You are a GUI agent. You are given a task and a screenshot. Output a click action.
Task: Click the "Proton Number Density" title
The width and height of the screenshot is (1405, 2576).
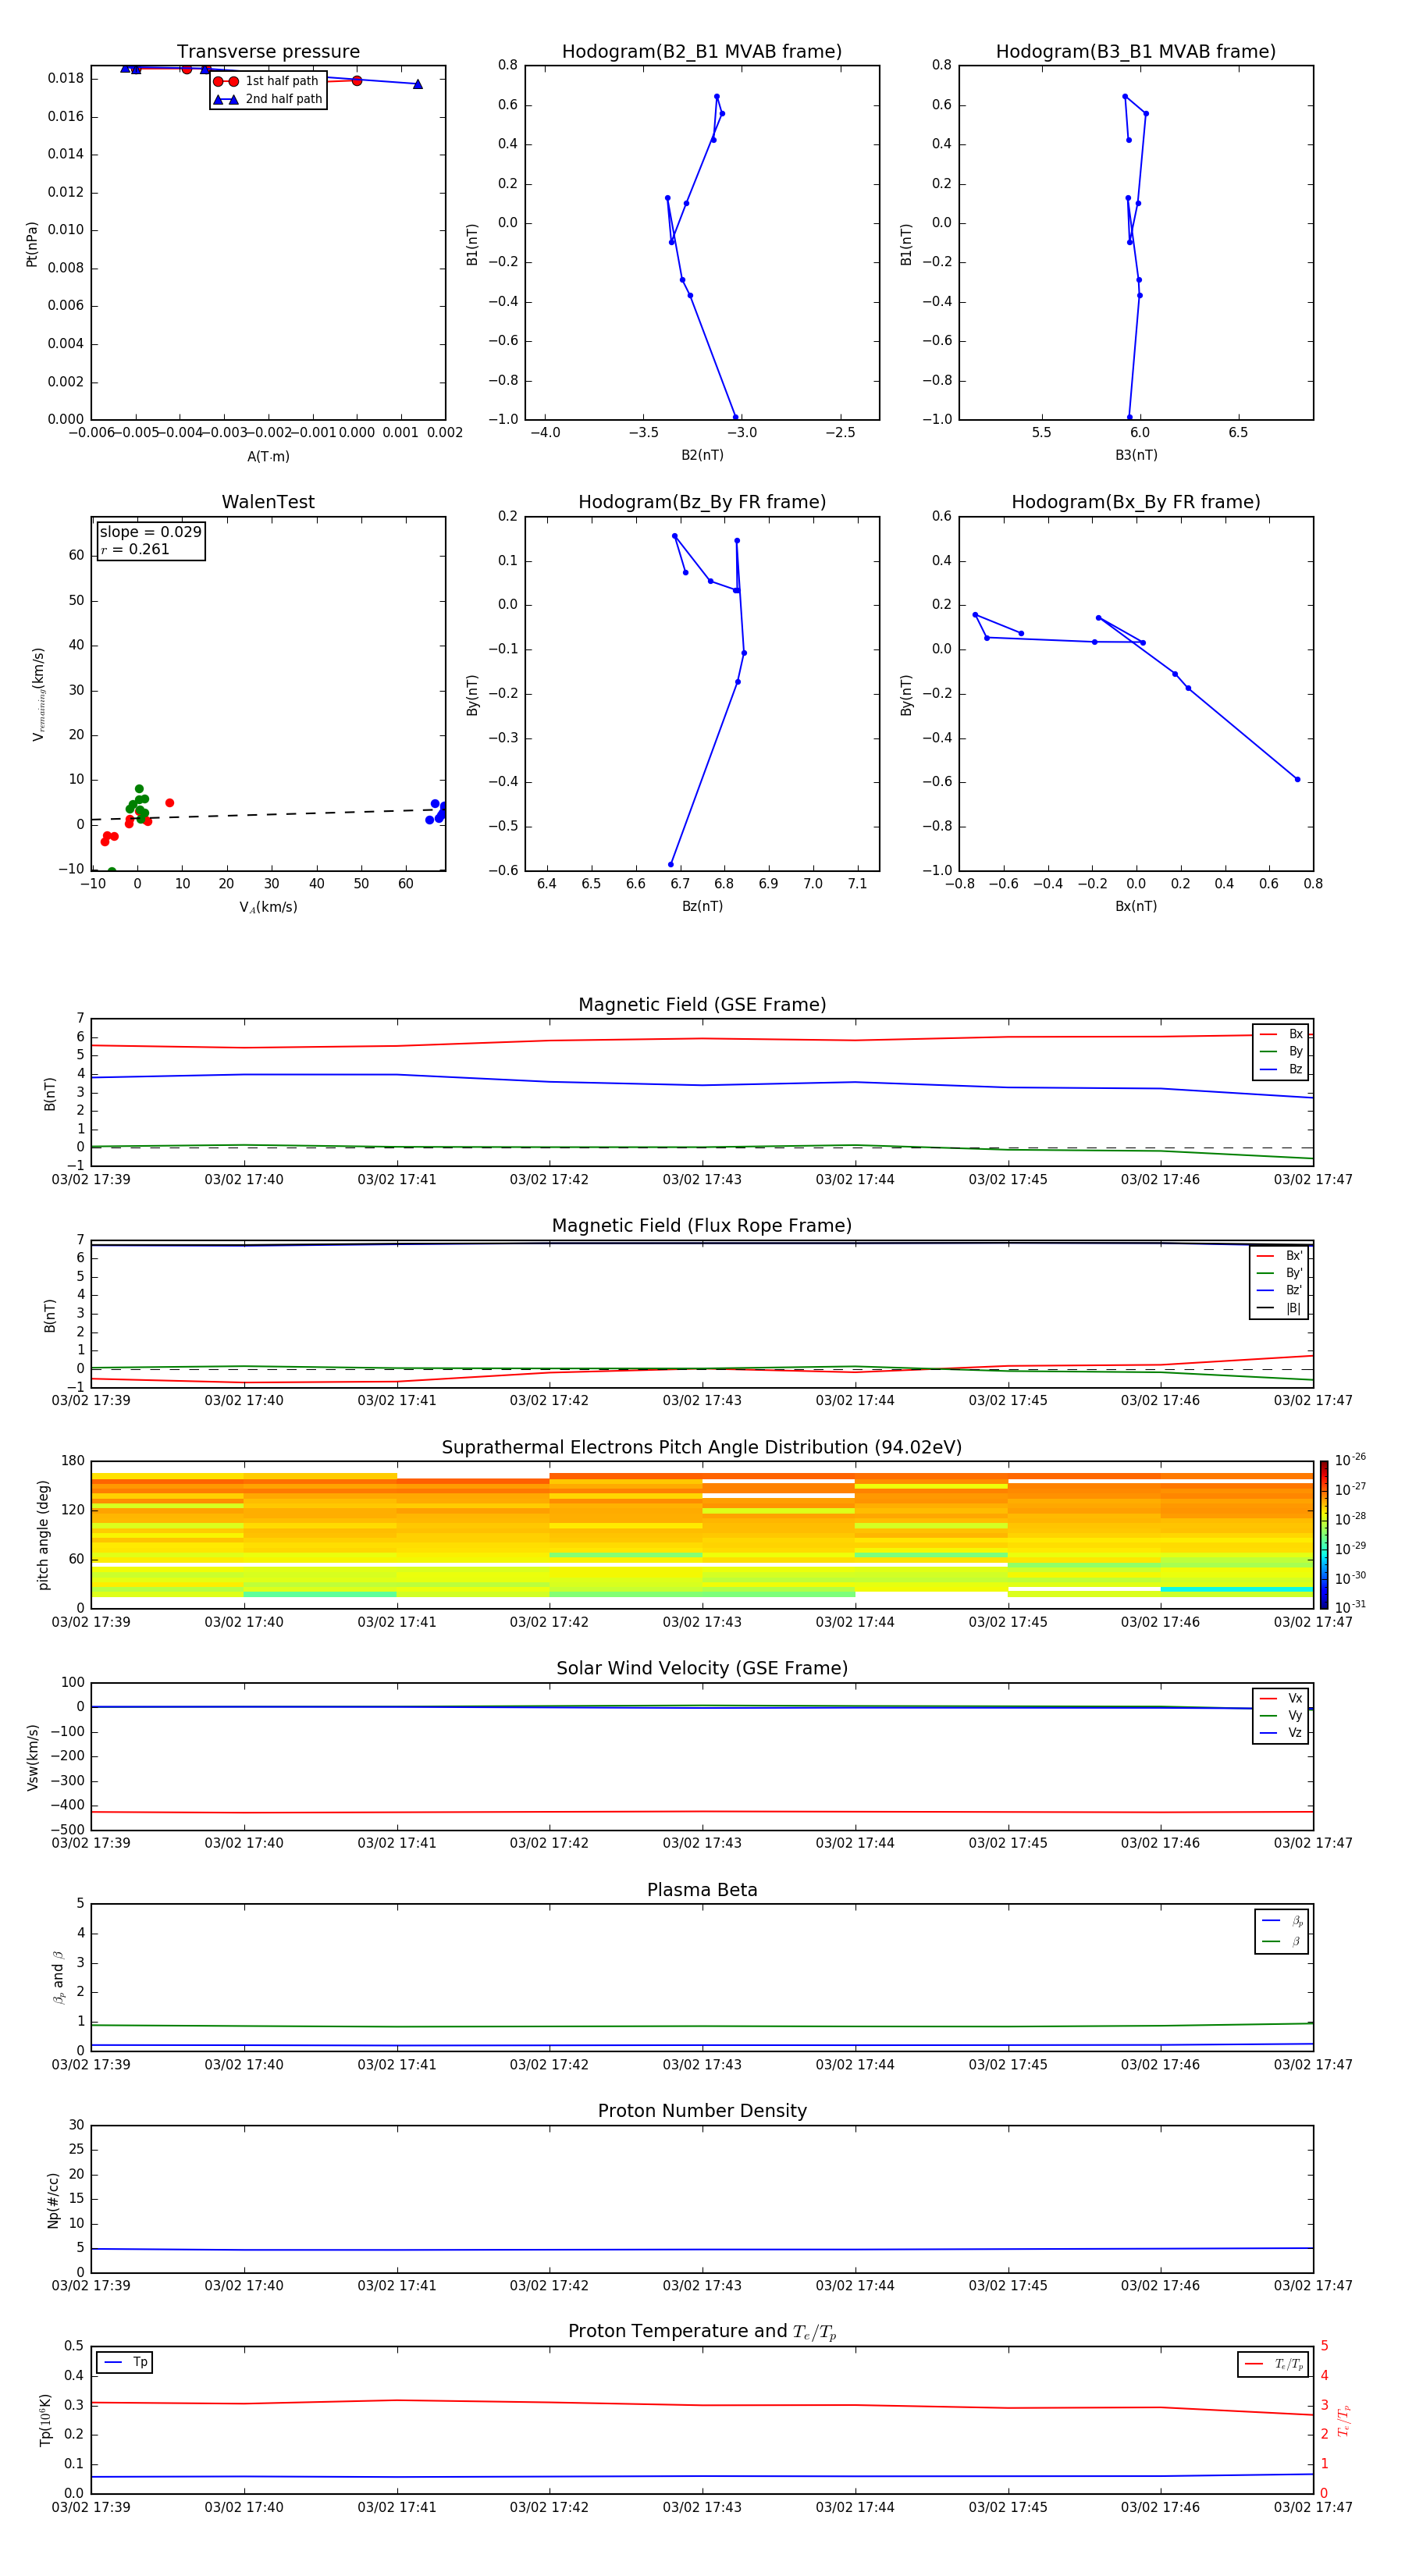click(702, 2111)
